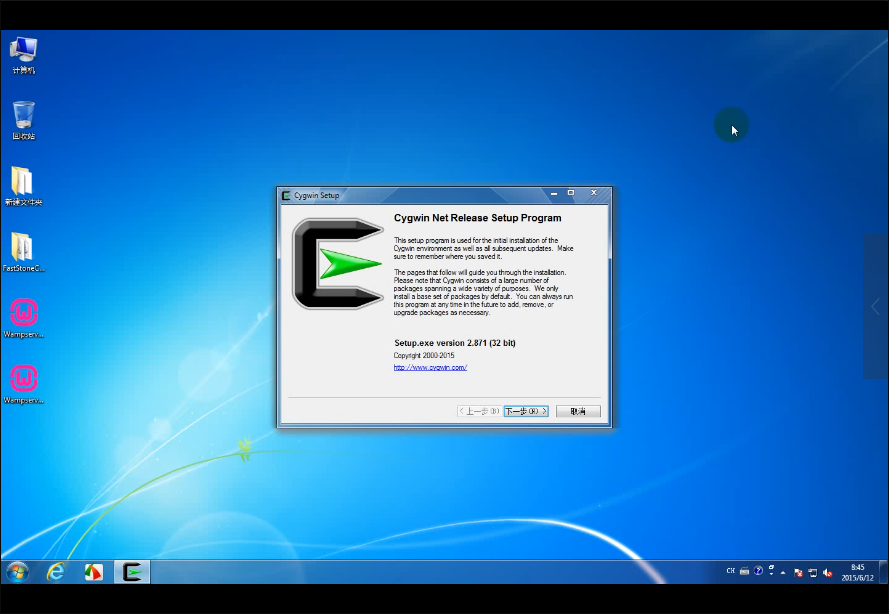Click the Show Desktop strip
This screenshot has width=889, height=614.
coord(883,572)
